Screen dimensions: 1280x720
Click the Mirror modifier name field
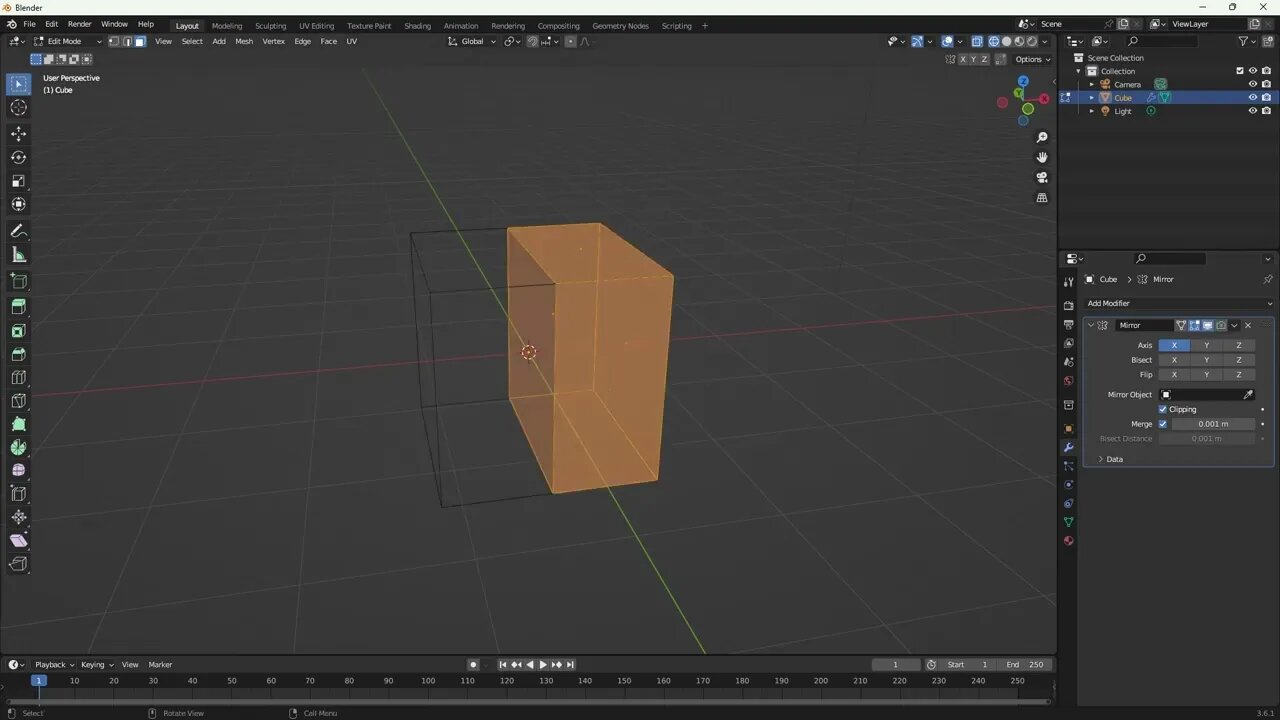coord(1144,325)
